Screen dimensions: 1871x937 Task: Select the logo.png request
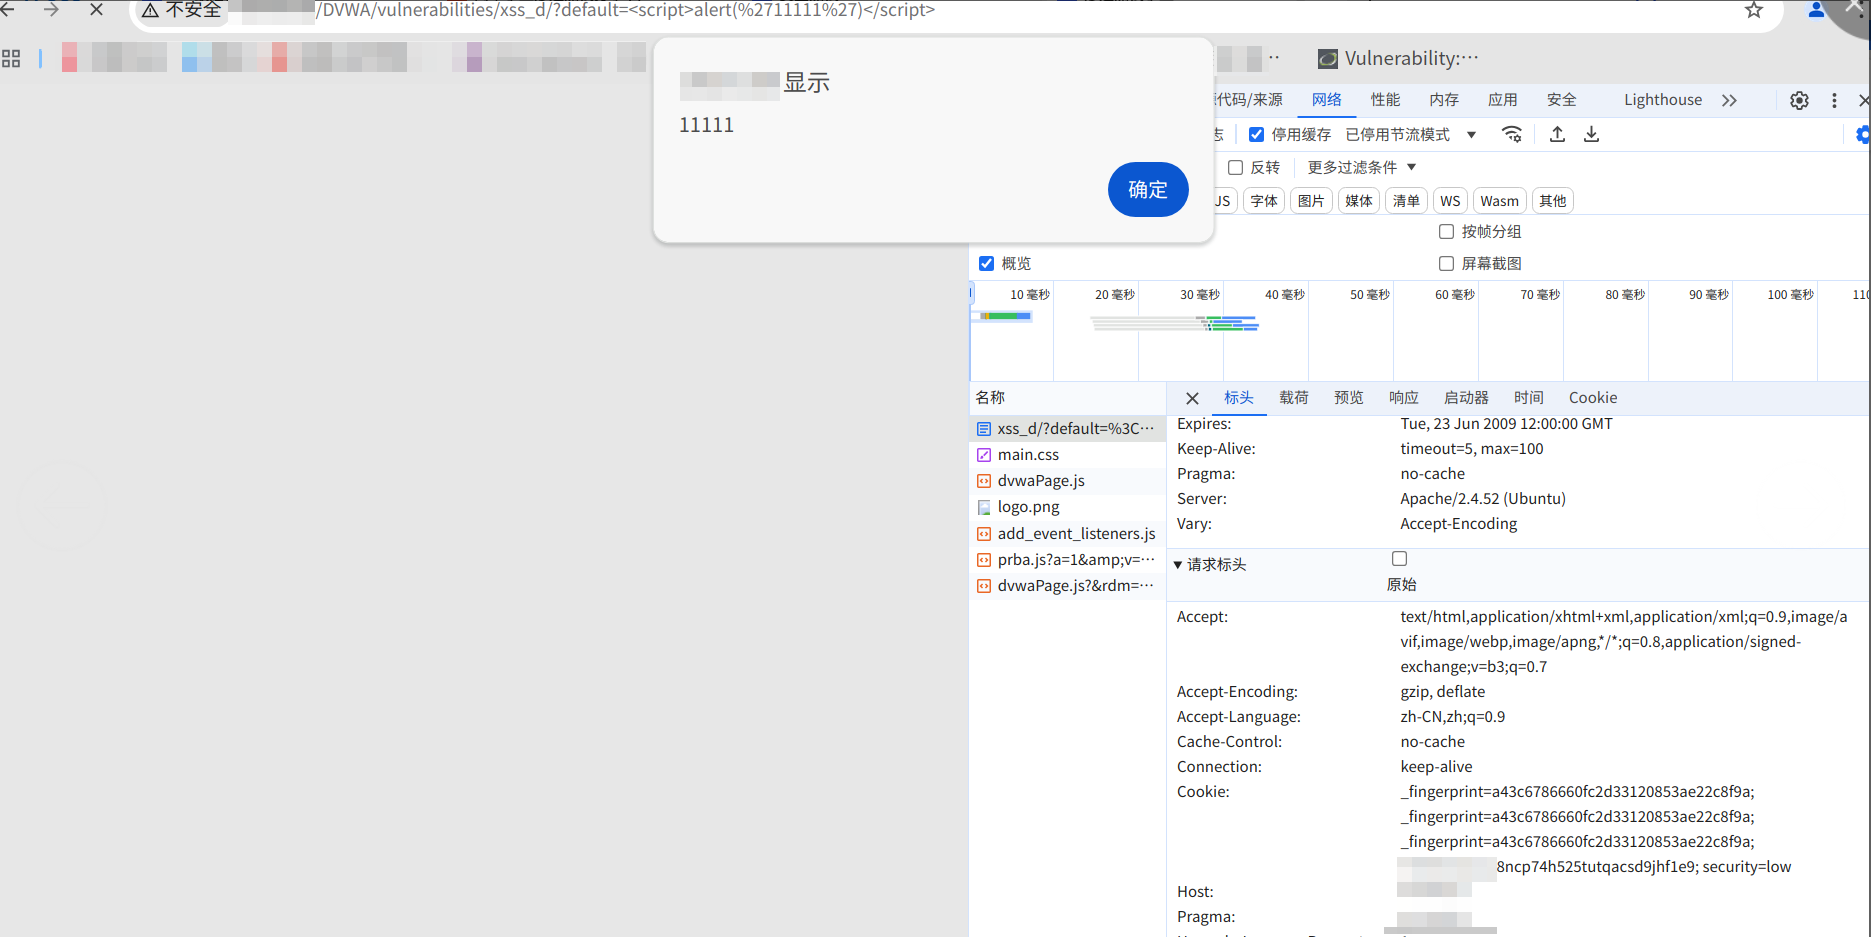(1067, 507)
